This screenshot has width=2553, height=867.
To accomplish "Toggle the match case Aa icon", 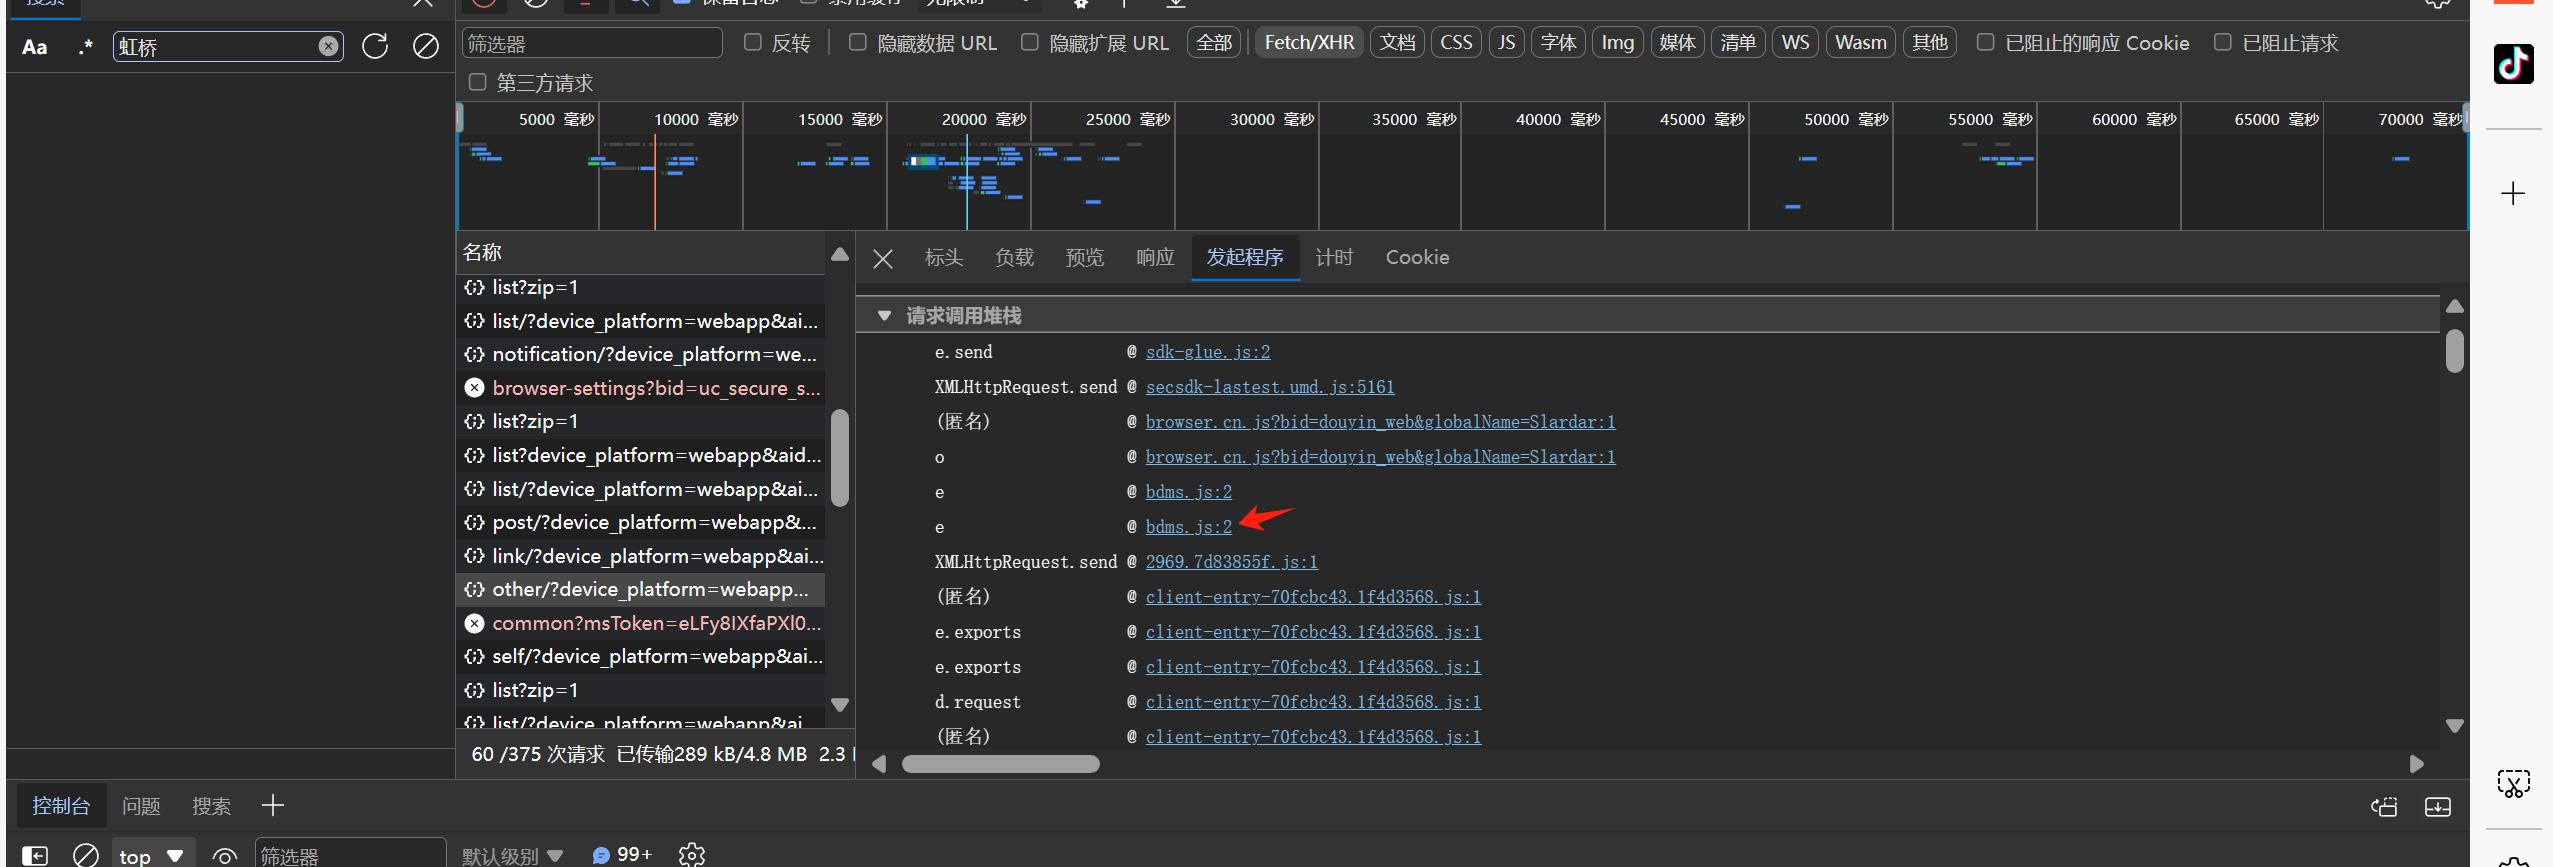I will 35,47.
